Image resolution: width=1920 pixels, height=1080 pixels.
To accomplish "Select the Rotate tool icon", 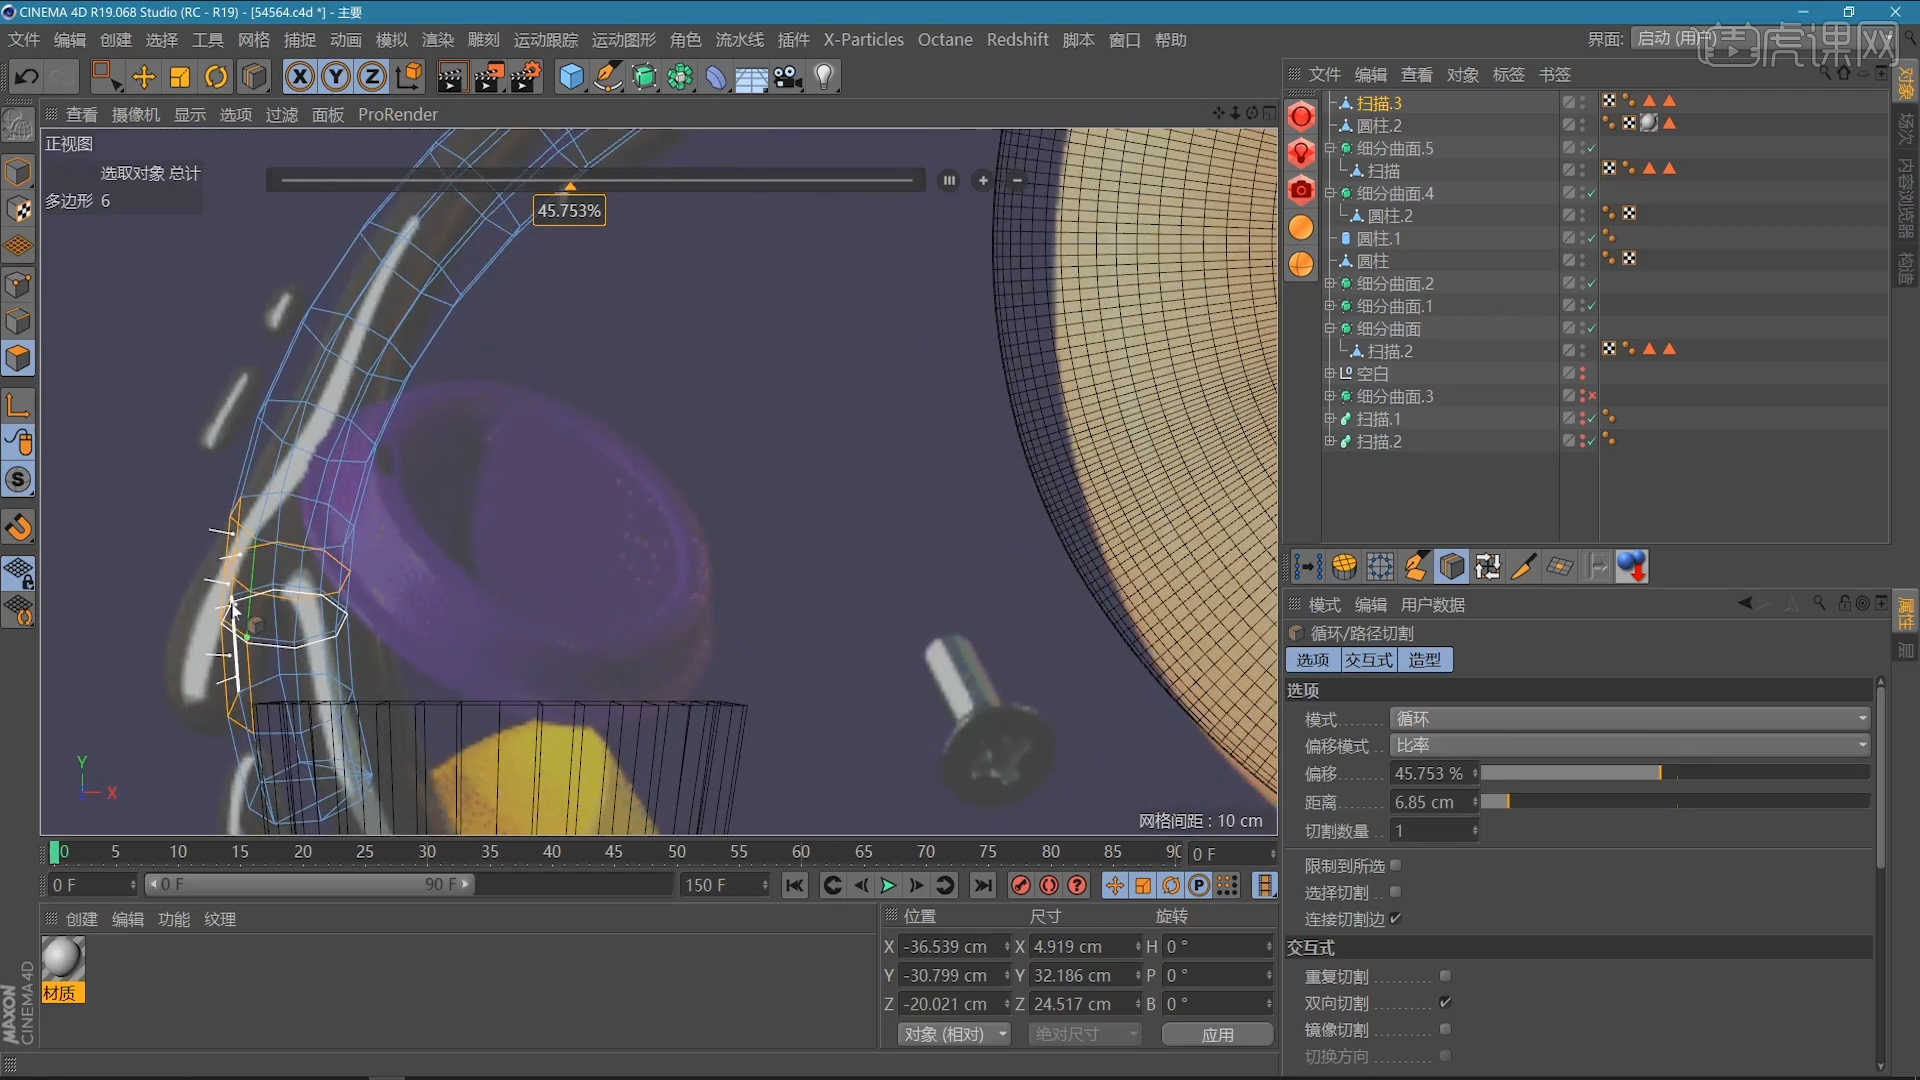I will click(216, 77).
